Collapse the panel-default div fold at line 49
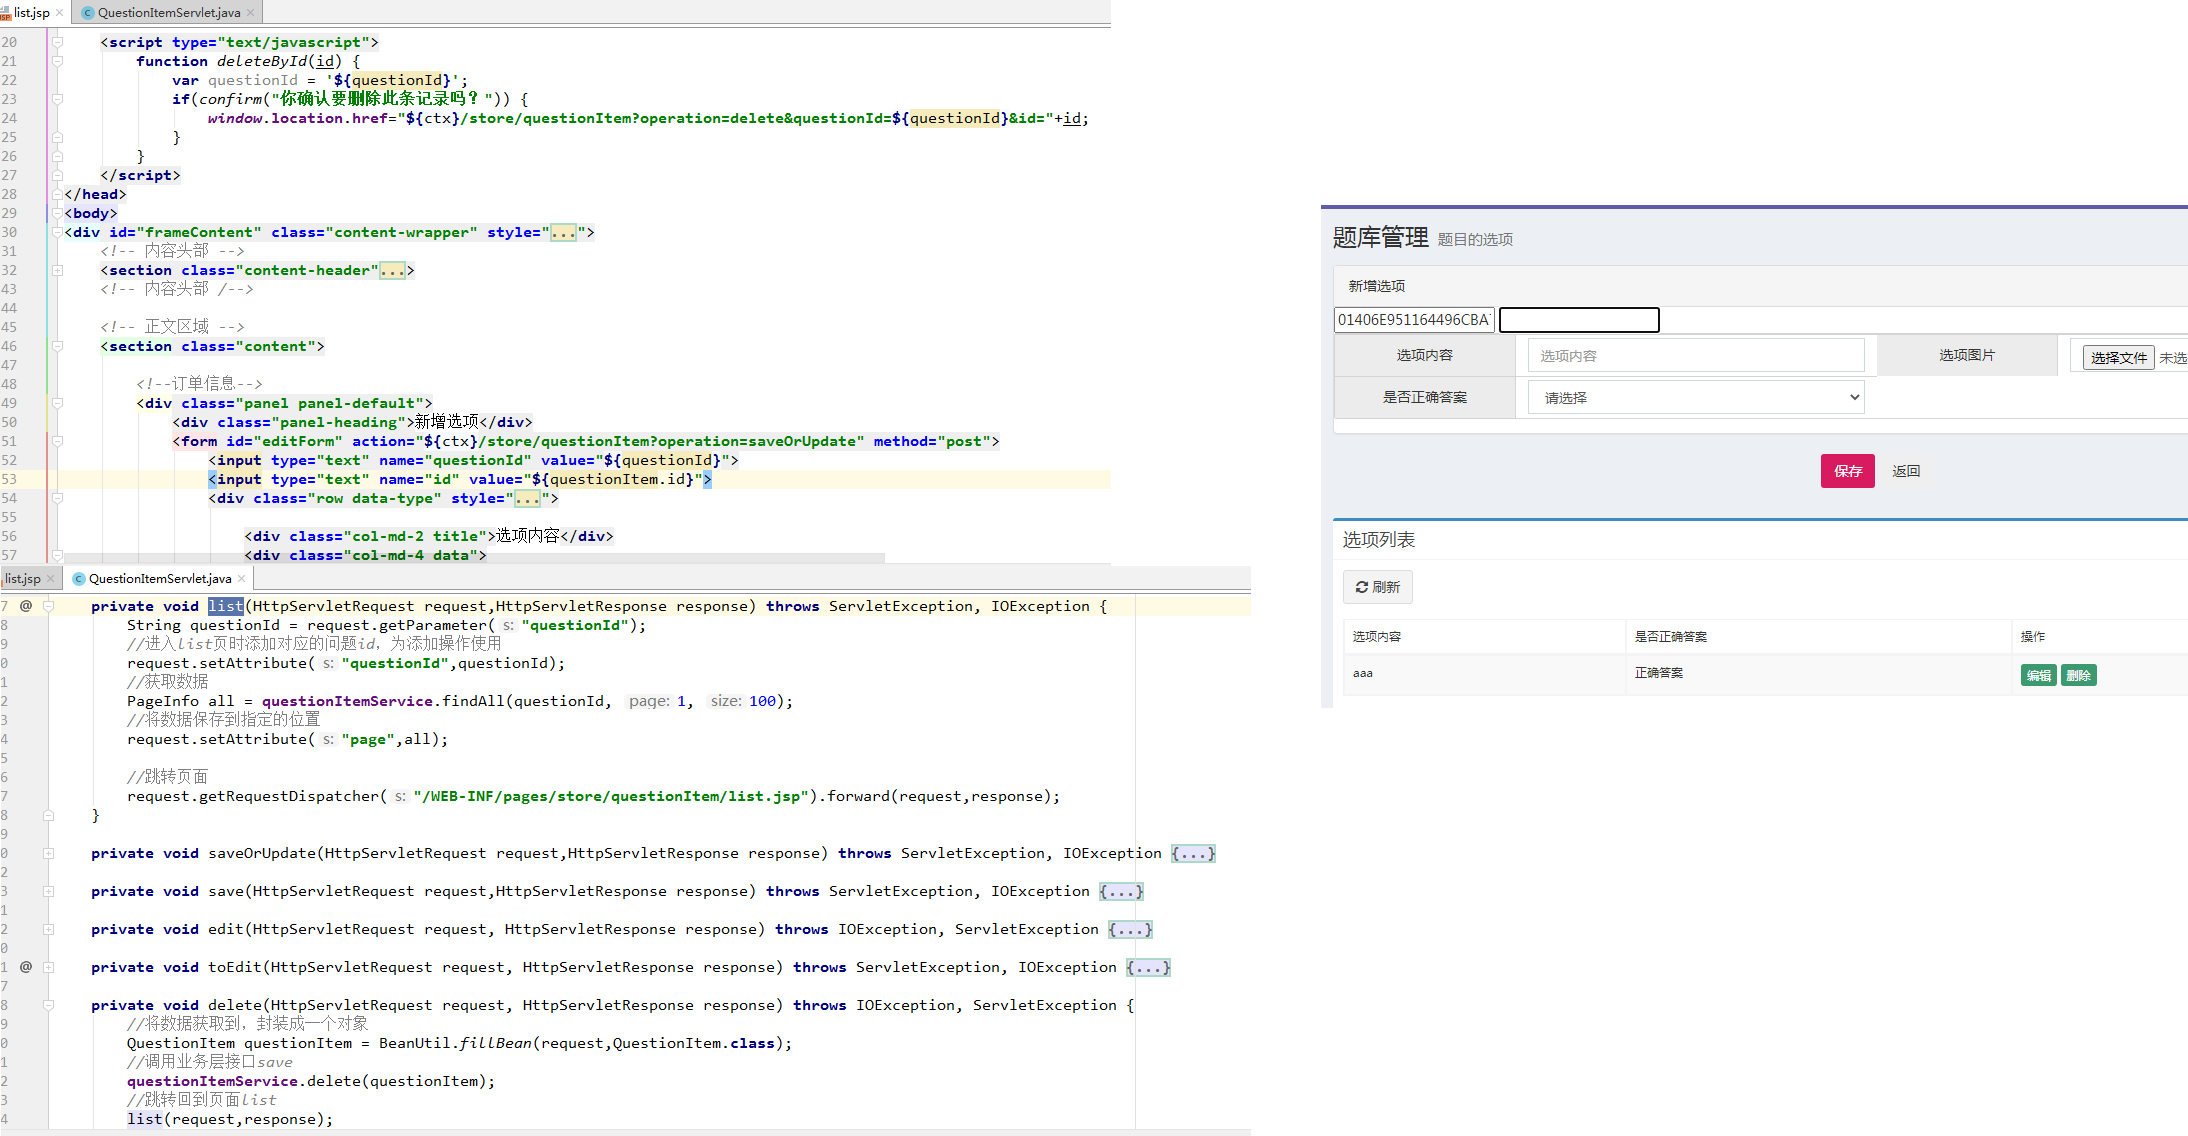 click(58, 403)
